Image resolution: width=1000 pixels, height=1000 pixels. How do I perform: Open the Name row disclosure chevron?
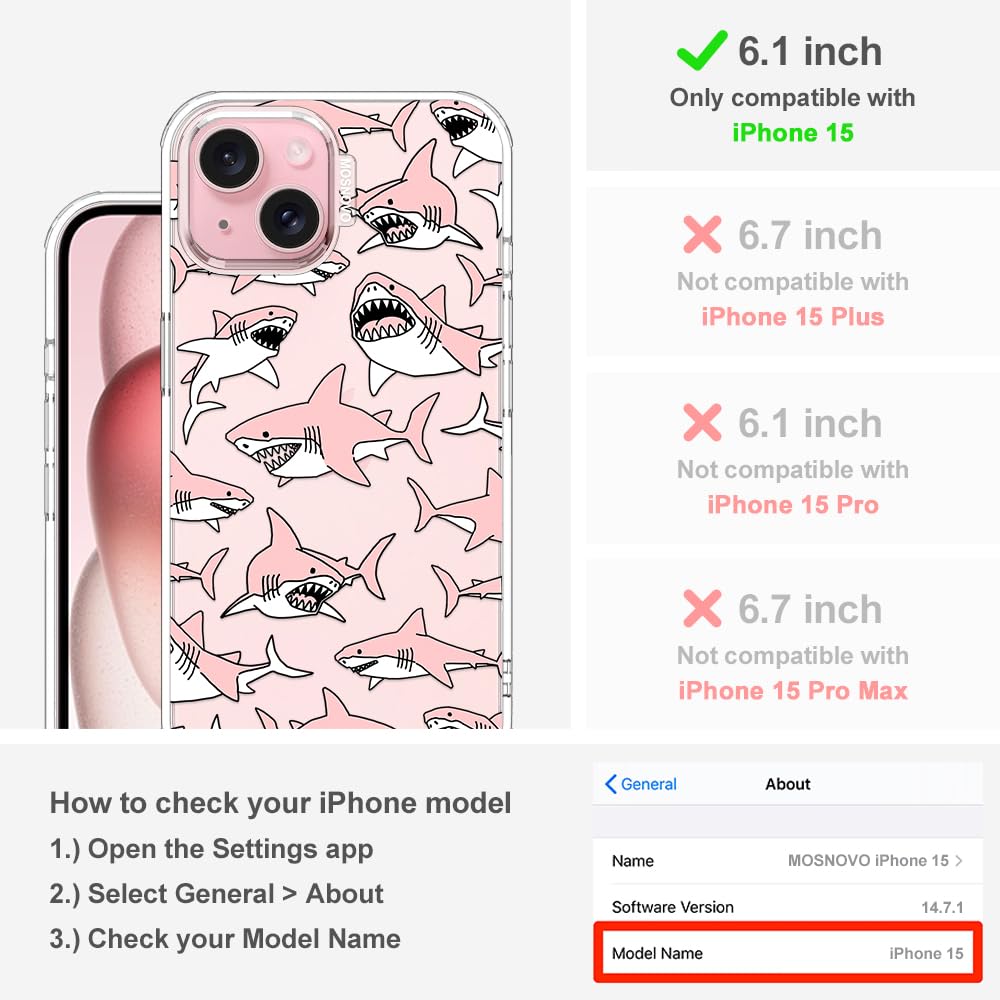[x=959, y=860]
